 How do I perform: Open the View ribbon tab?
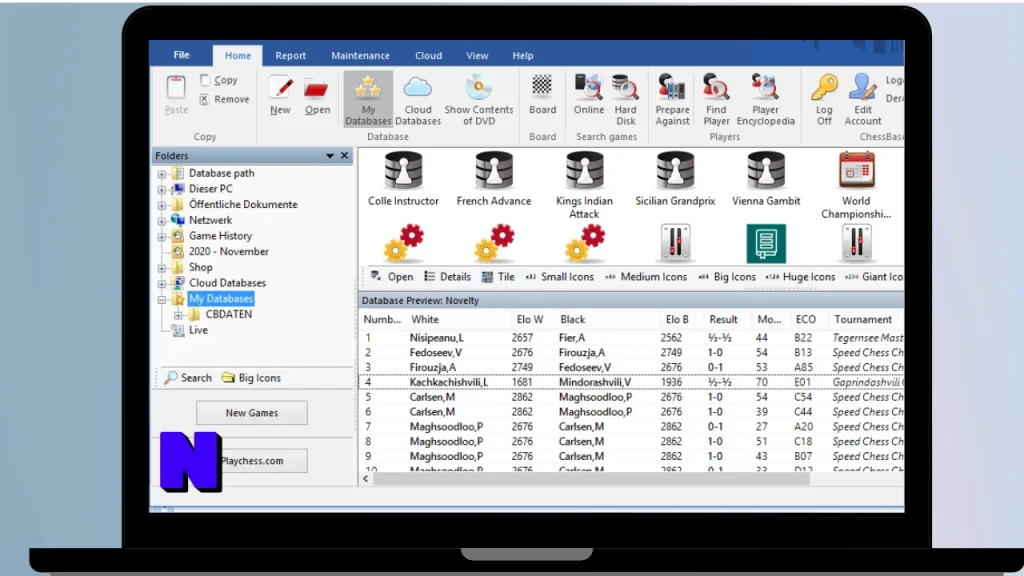477,56
